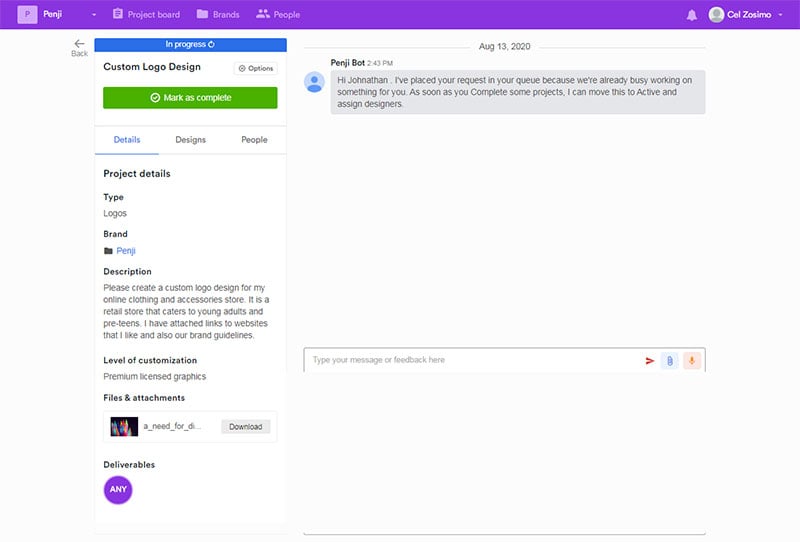Open the Options button

256,68
